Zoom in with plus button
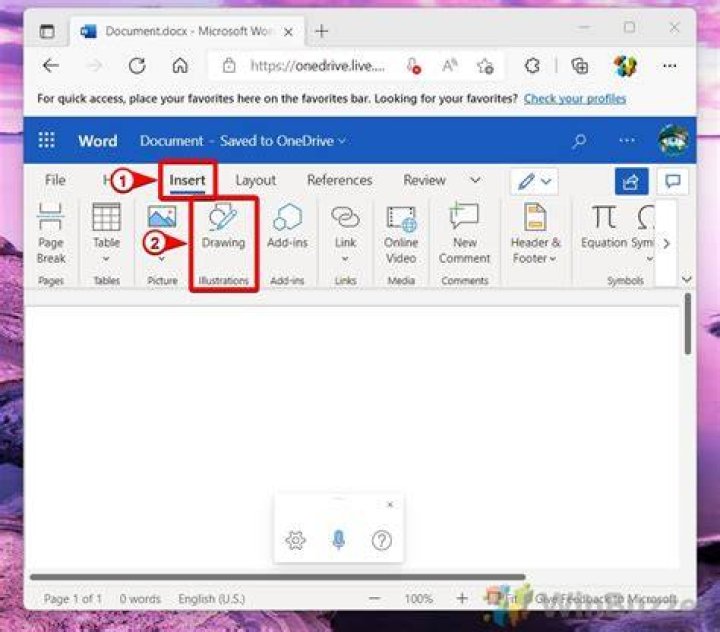 (x=462, y=598)
